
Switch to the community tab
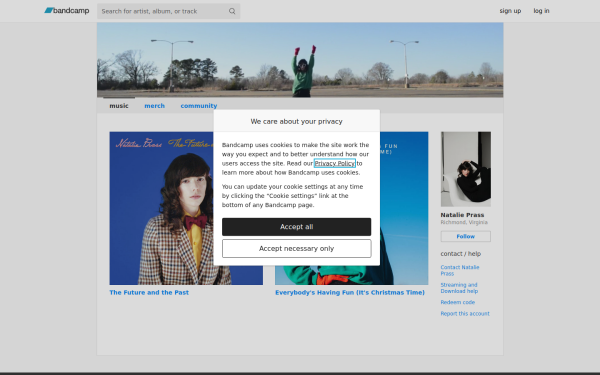tap(199, 106)
